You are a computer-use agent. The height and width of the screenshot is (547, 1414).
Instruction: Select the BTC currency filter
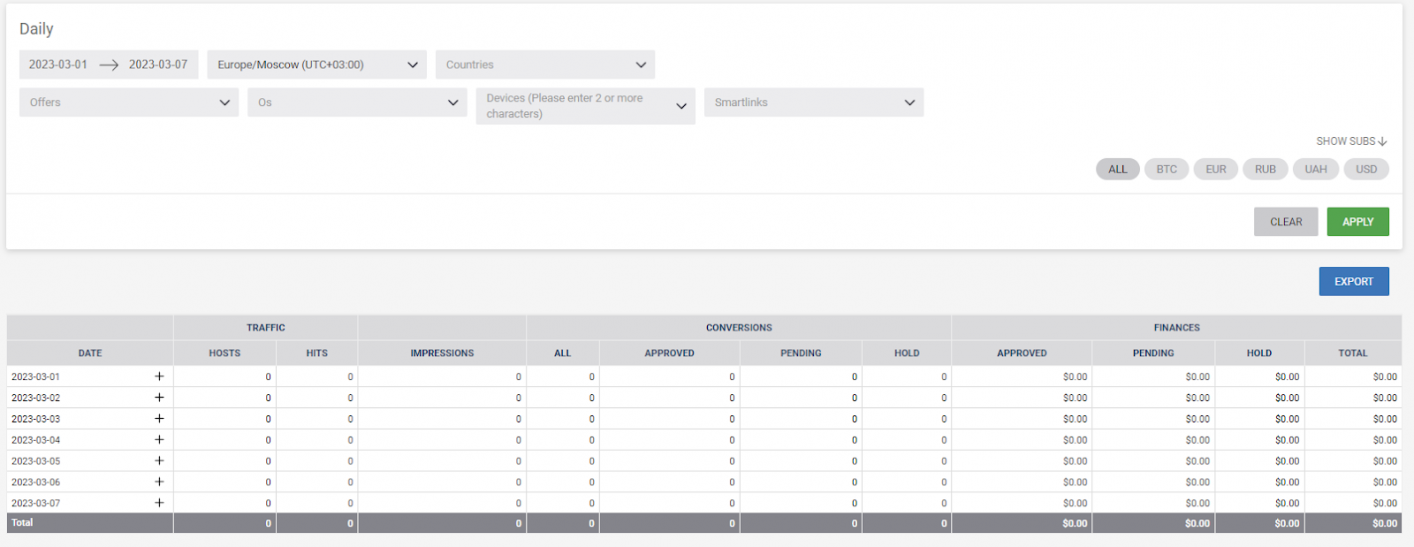(1166, 169)
